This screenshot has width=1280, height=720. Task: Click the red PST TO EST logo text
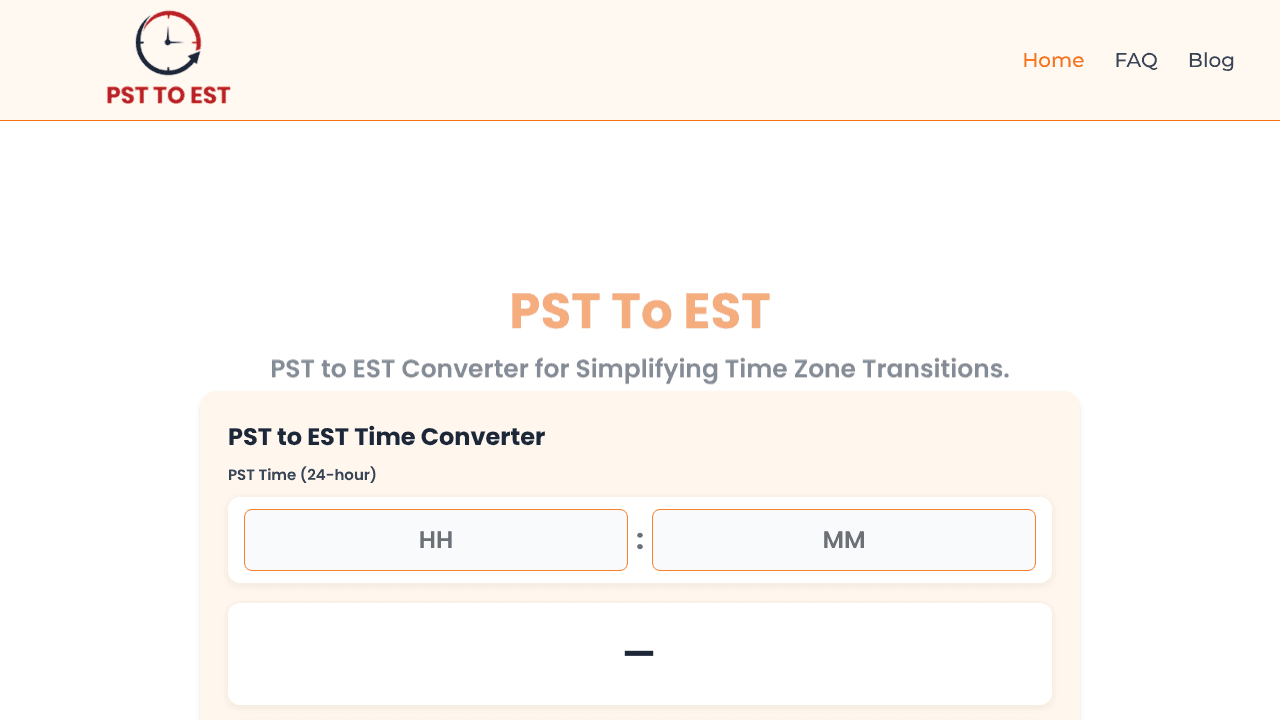click(168, 95)
